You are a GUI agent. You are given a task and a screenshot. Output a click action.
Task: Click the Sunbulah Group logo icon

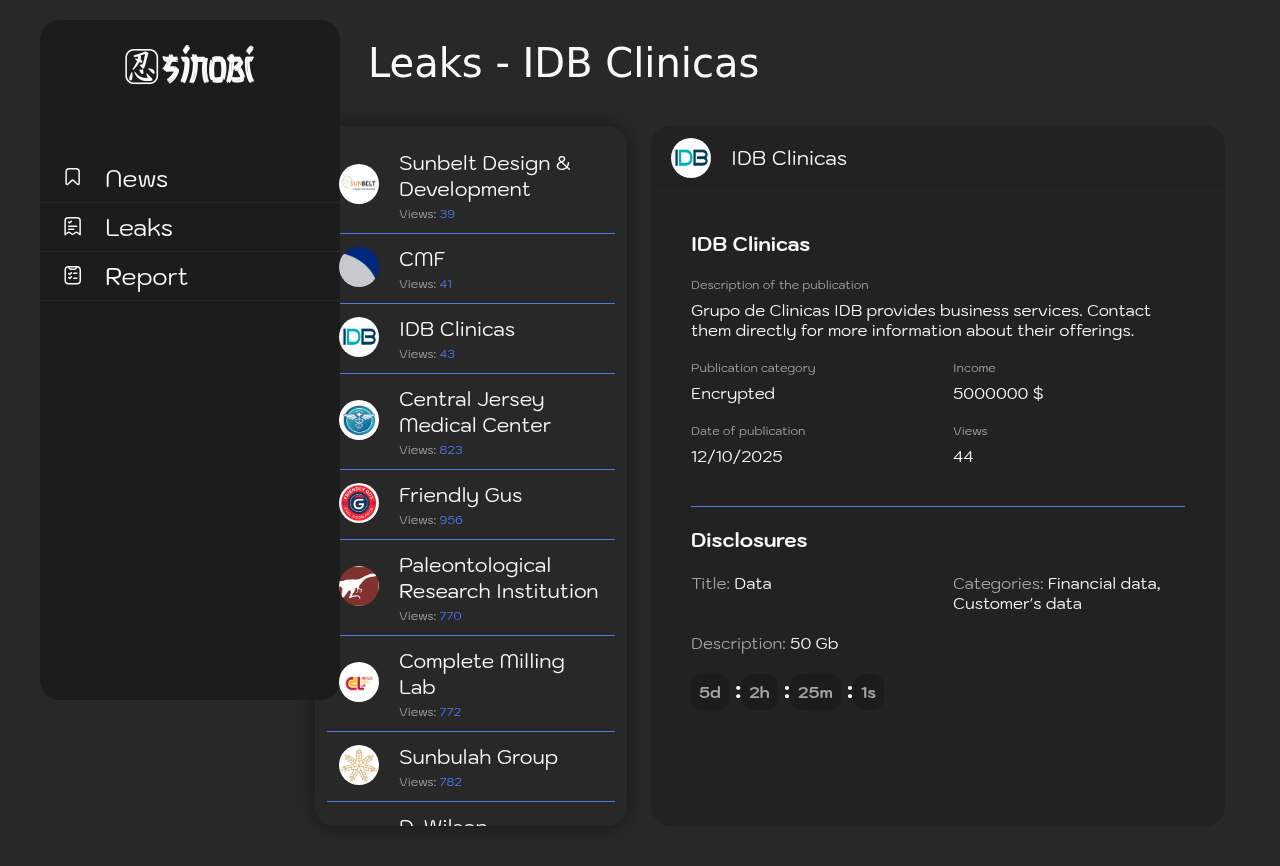359,765
